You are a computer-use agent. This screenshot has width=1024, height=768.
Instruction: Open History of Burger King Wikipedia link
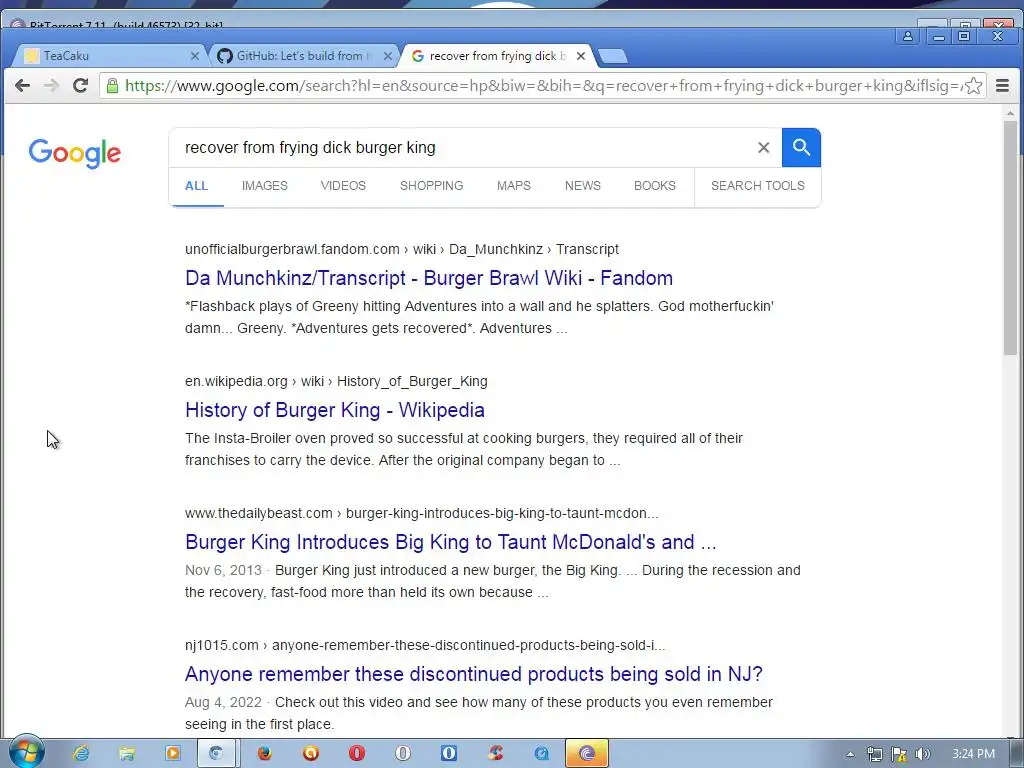[x=335, y=410]
